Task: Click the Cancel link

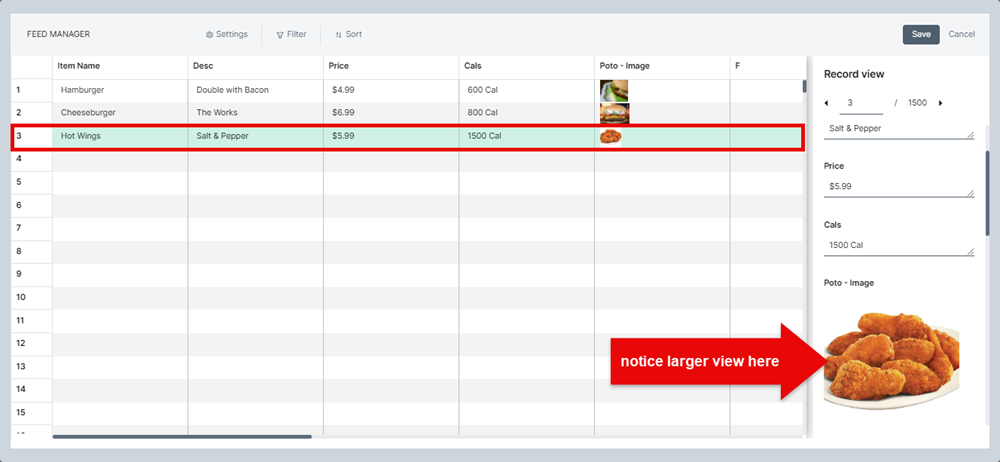Action: (x=961, y=34)
